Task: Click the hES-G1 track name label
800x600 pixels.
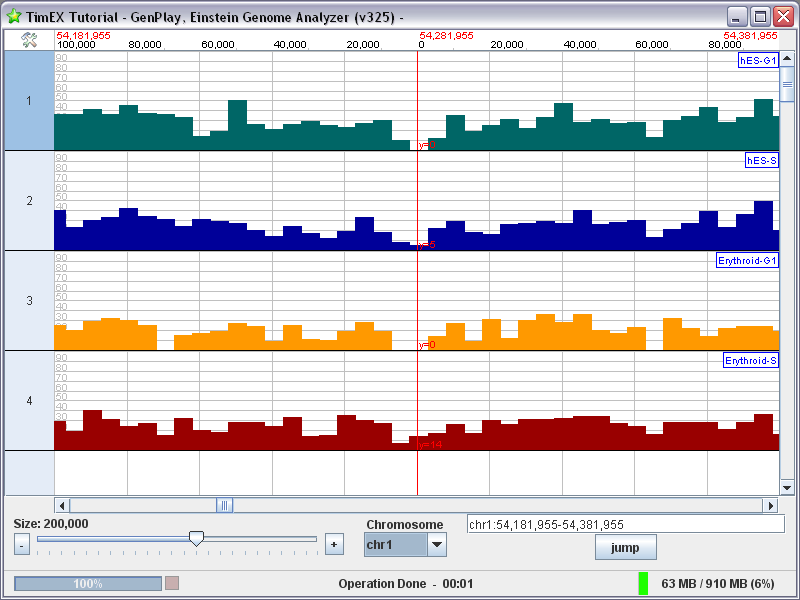Action: click(757, 61)
